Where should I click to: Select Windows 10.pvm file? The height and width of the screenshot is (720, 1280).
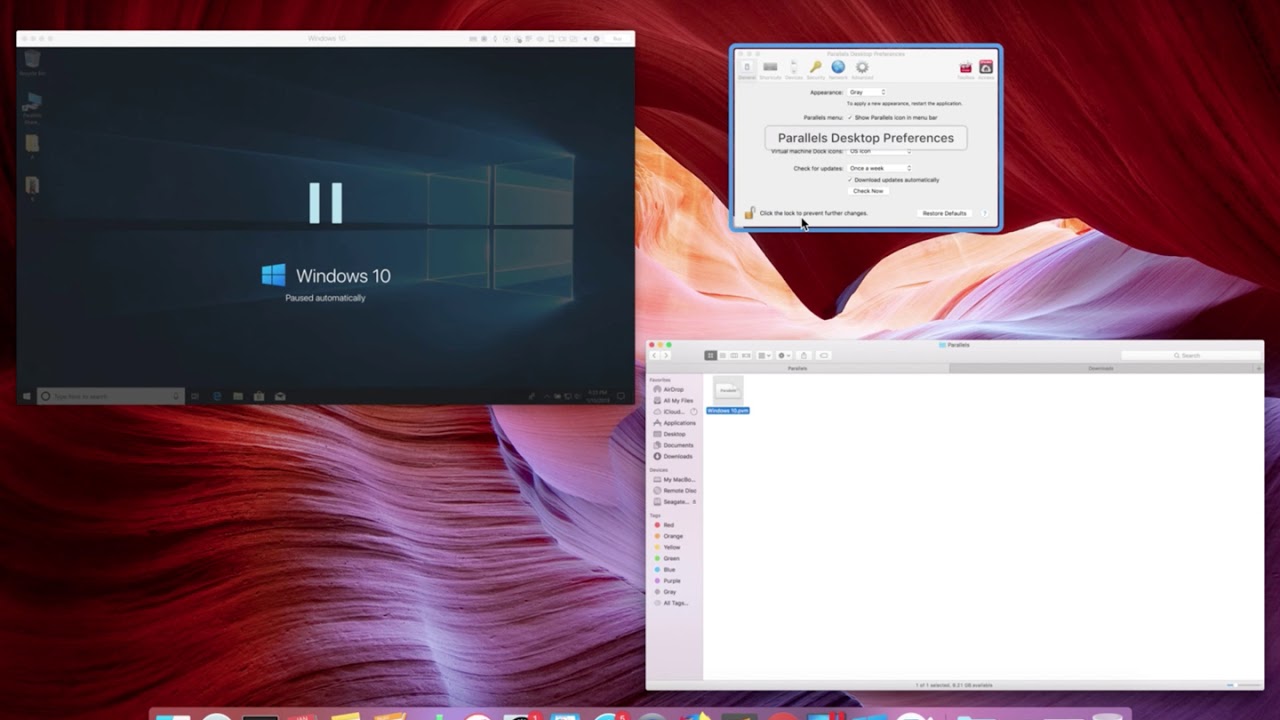tap(728, 394)
